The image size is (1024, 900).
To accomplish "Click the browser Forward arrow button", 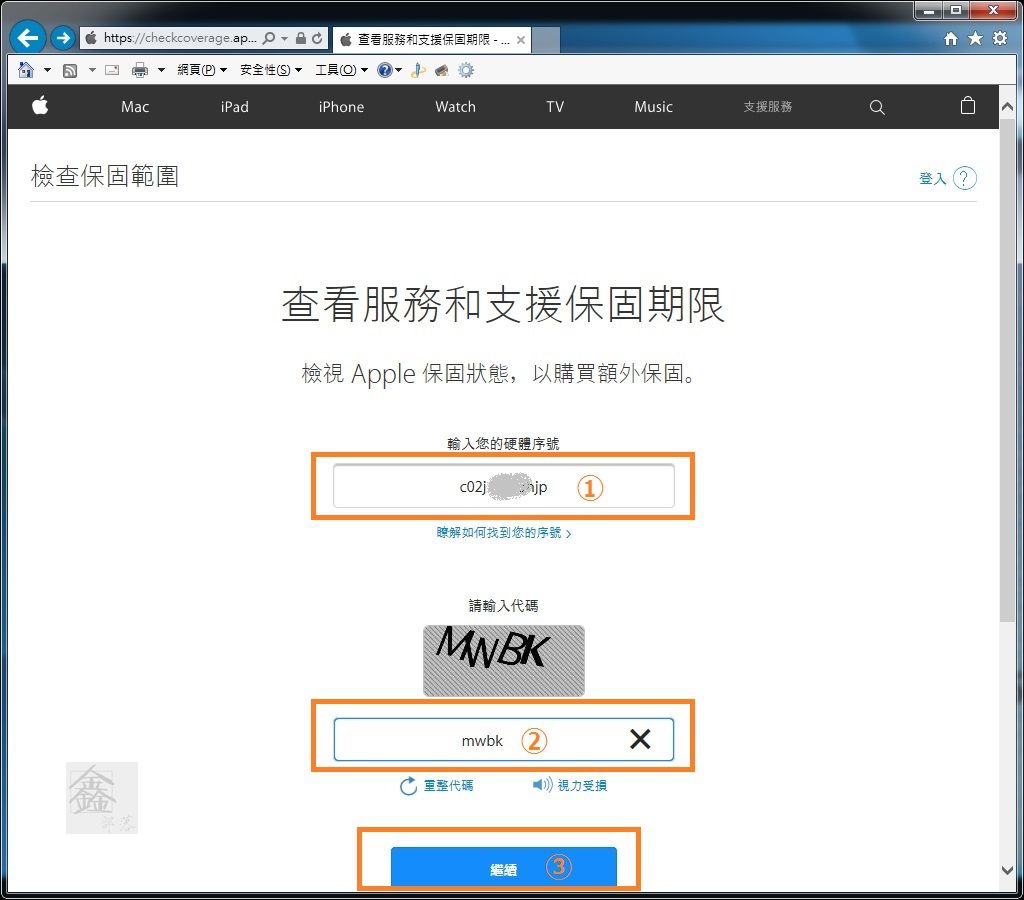I will click(x=63, y=38).
